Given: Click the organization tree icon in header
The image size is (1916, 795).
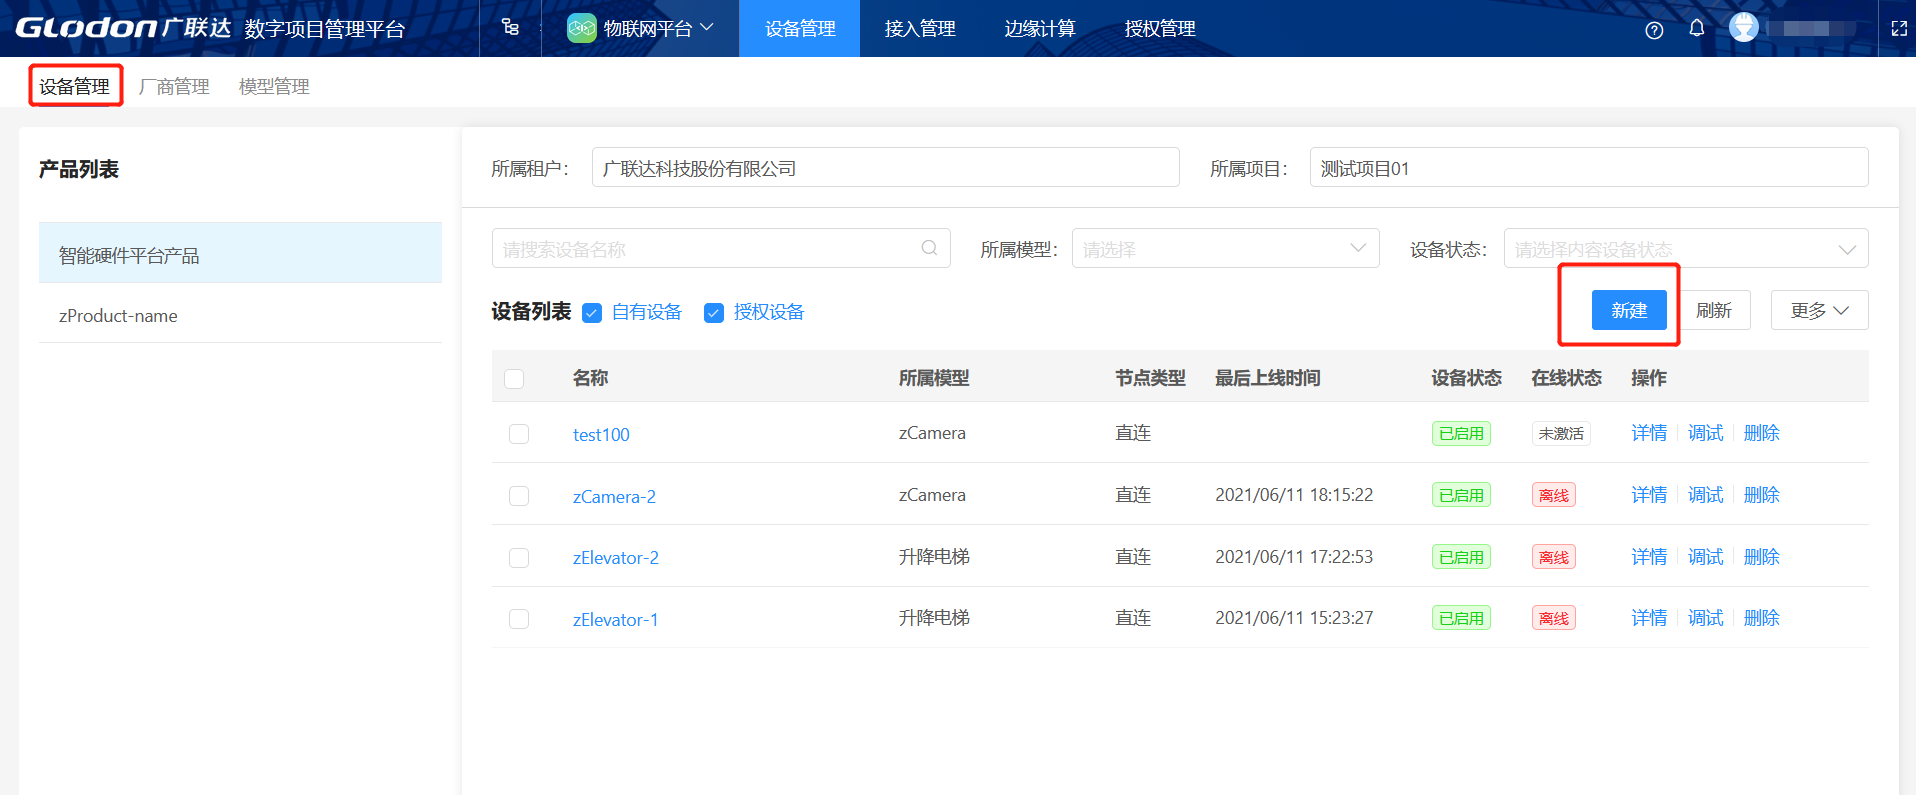Looking at the screenshot, I should point(510,28).
